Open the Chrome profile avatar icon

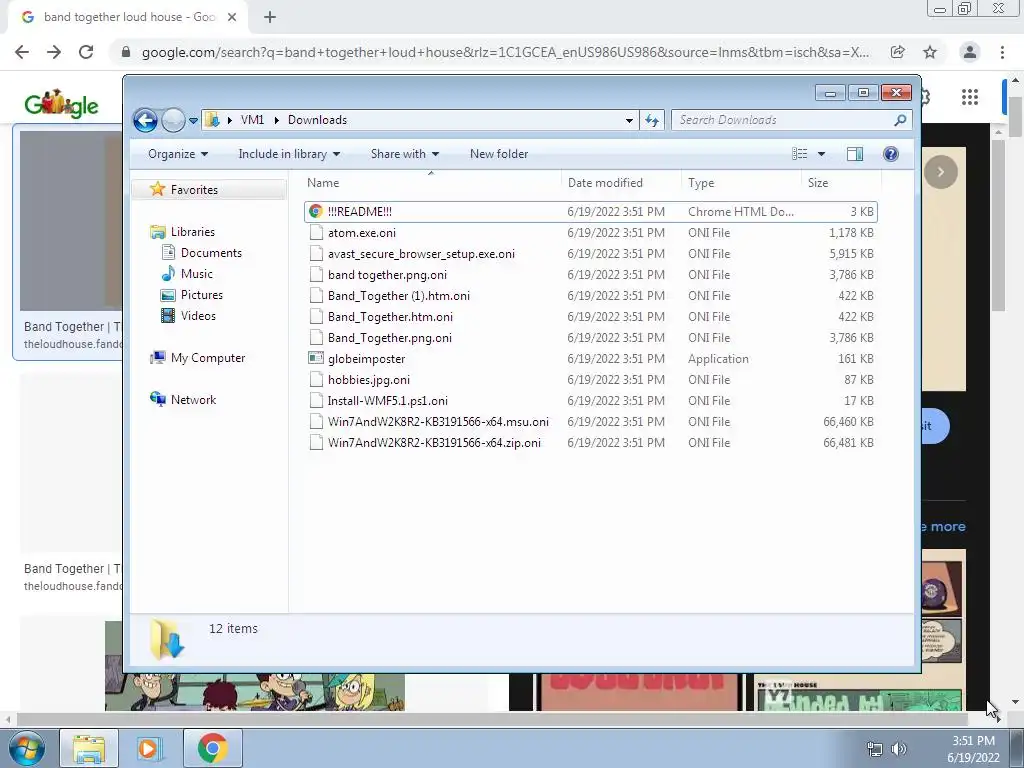970,52
